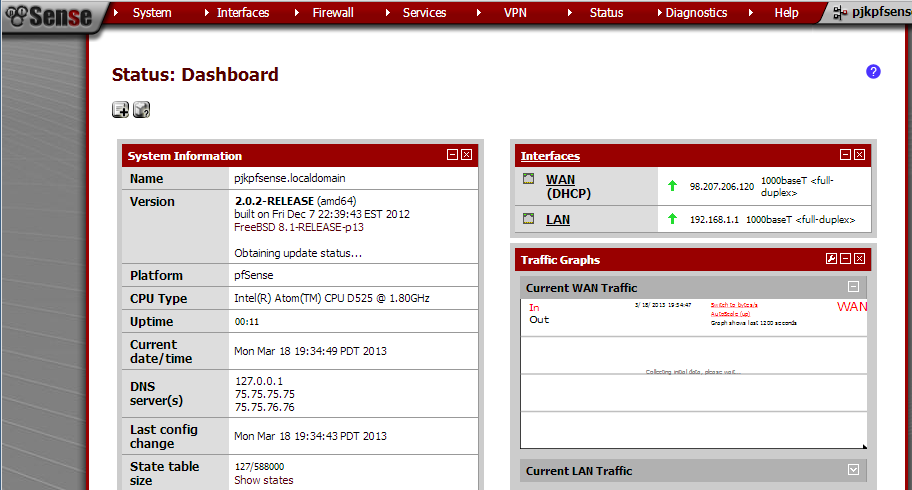Click DNS server 75.75.75.75
The width and height of the screenshot is (912, 490).
point(265,394)
